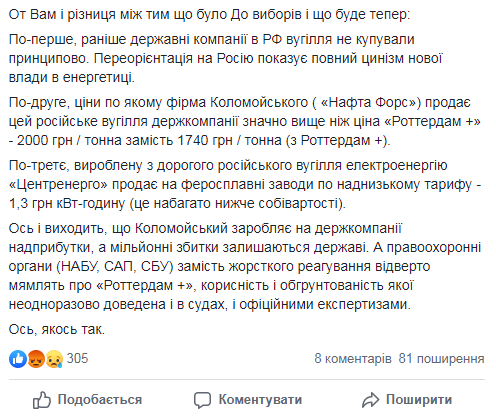Click the first line От Вам і різниця
The image size is (496, 417).
click(x=209, y=15)
